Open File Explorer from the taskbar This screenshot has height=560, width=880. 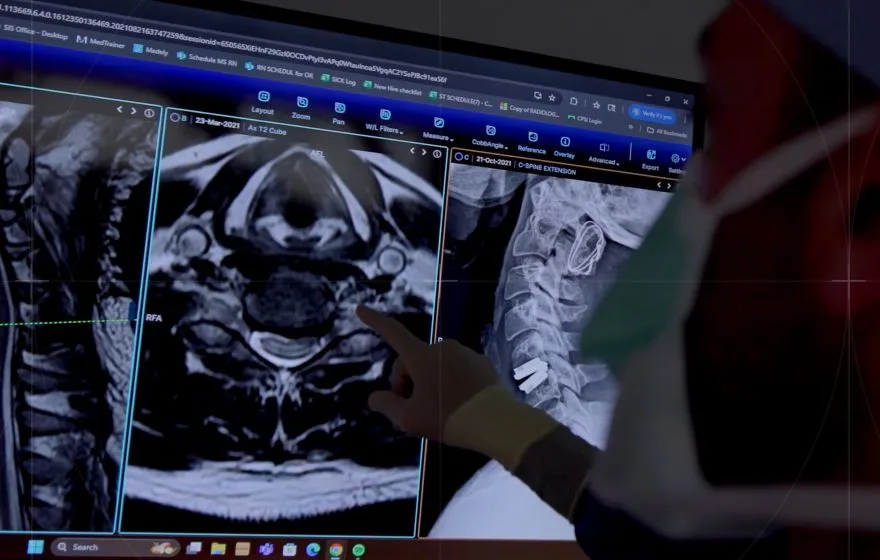pos(218,549)
